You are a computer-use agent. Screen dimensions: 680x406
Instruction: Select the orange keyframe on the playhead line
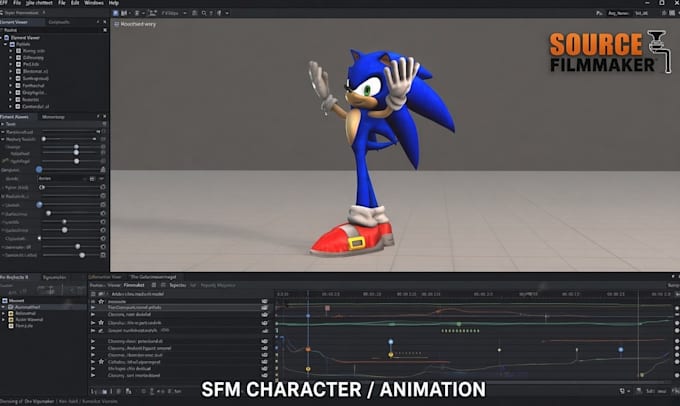tap(308, 349)
